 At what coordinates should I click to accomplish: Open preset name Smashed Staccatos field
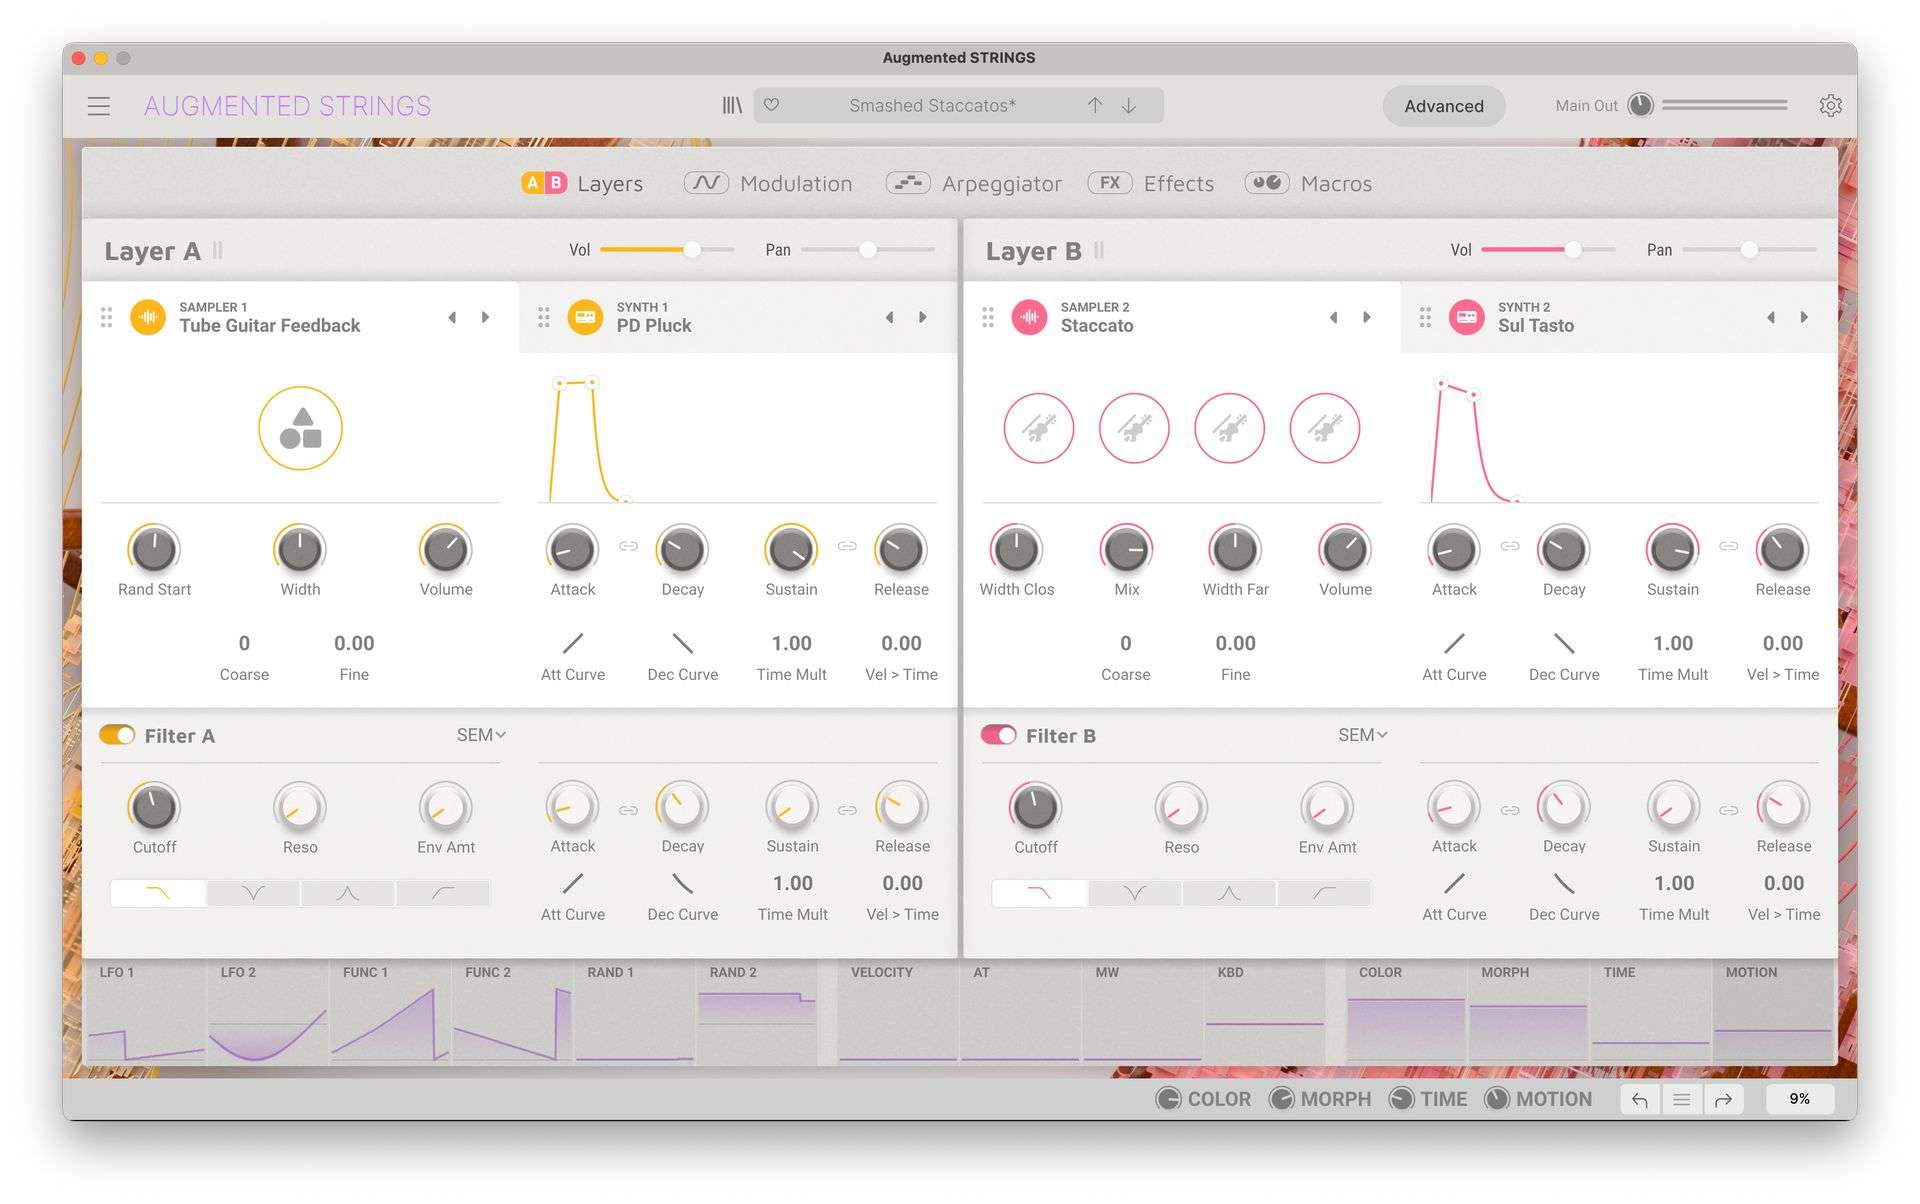[x=932, y=105]
